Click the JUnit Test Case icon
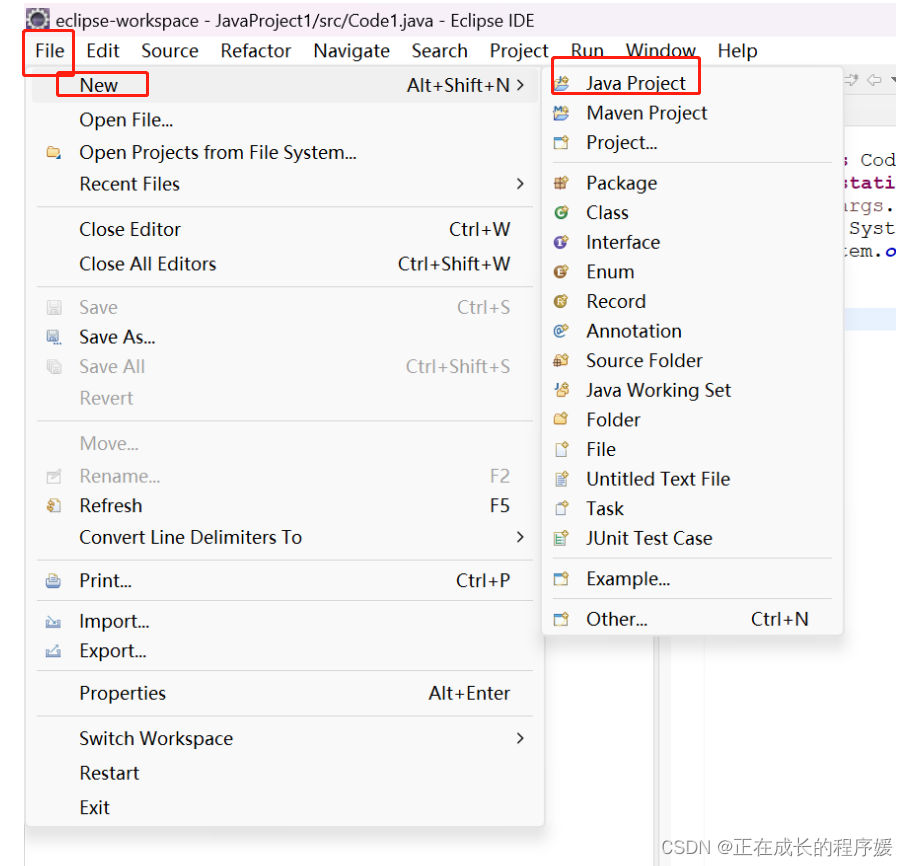Viewport: 908px width, 866px height. (x=561, y=538)
